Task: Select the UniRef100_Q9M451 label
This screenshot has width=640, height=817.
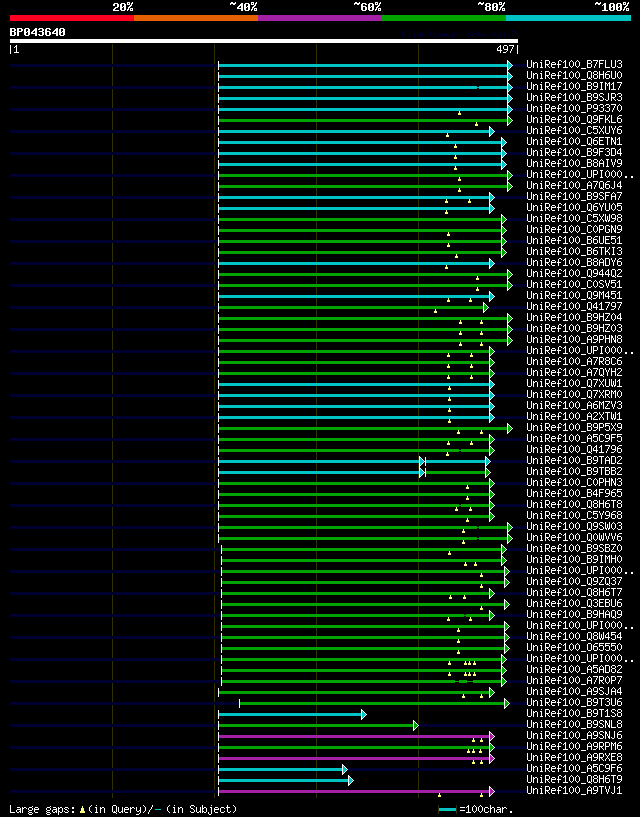Action: click(x=574, y=295)
